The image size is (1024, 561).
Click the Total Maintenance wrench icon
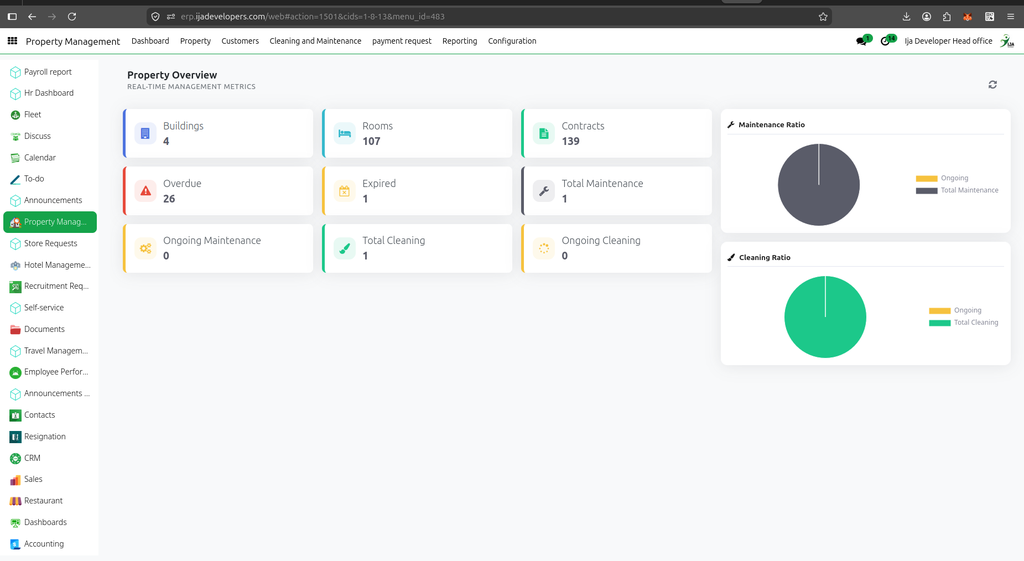click(x=543, y=191)
